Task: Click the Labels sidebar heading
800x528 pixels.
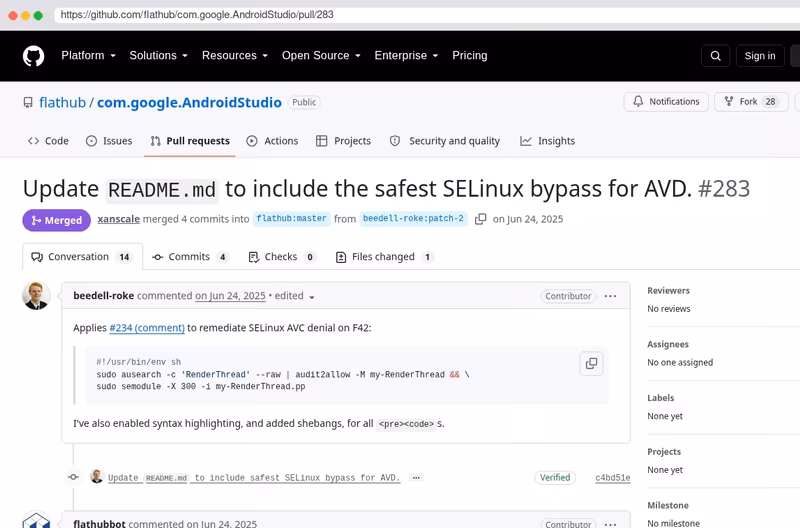Action: tap(661, 398)
